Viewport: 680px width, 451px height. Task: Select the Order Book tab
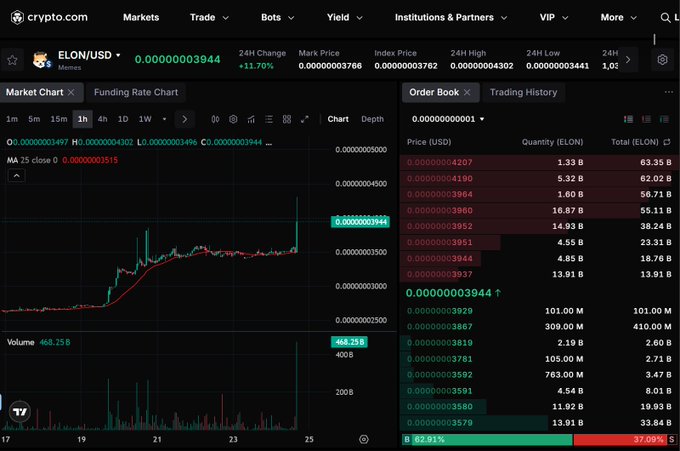[x=434, y=92]
